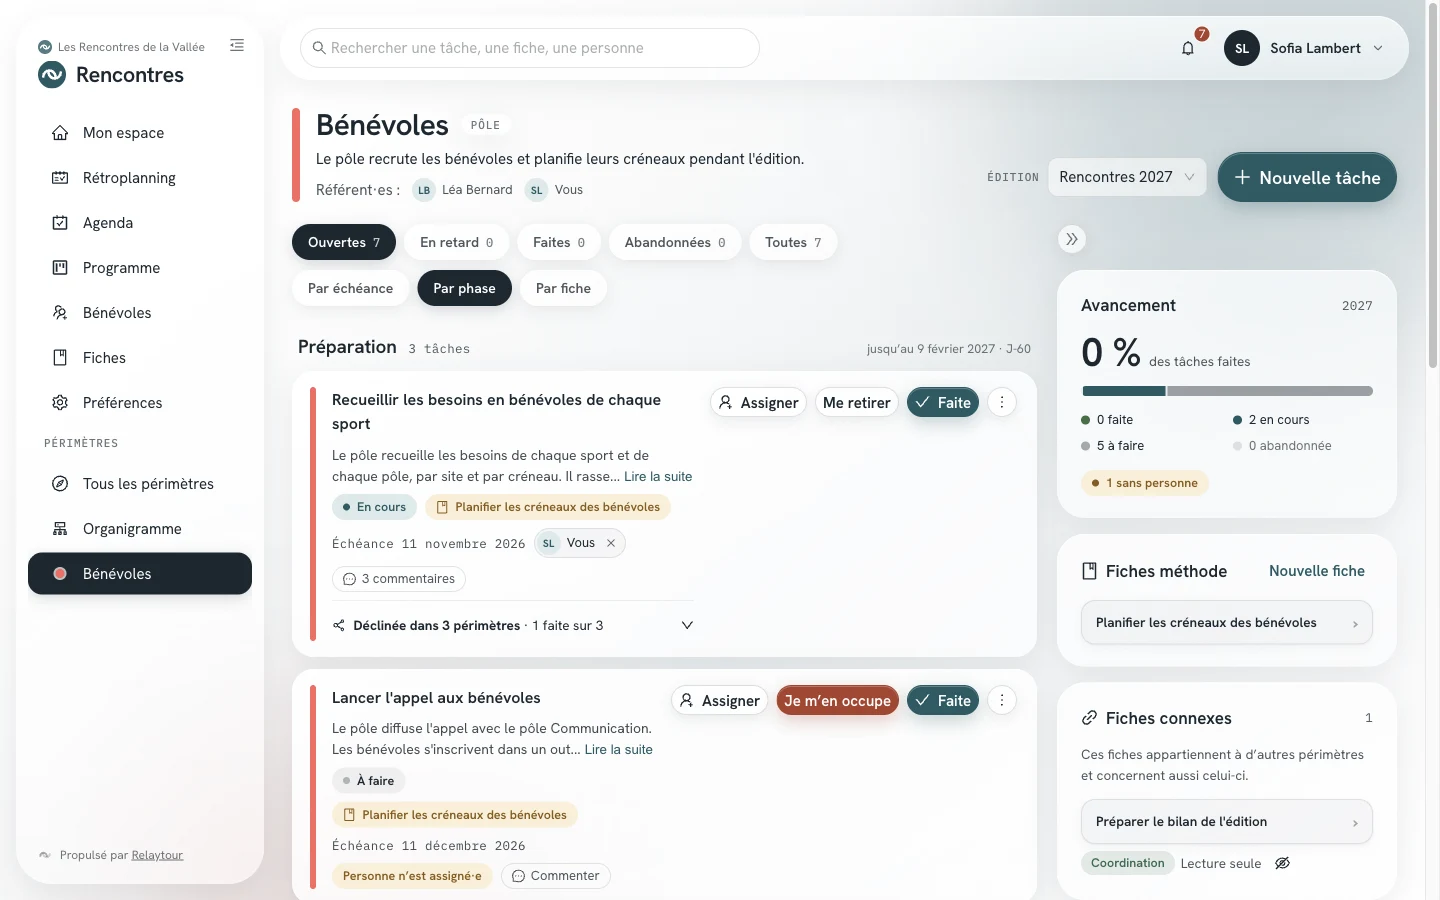Show the Abandonnées tasks tab
The image size is (1440, 900).
(675, 242)
